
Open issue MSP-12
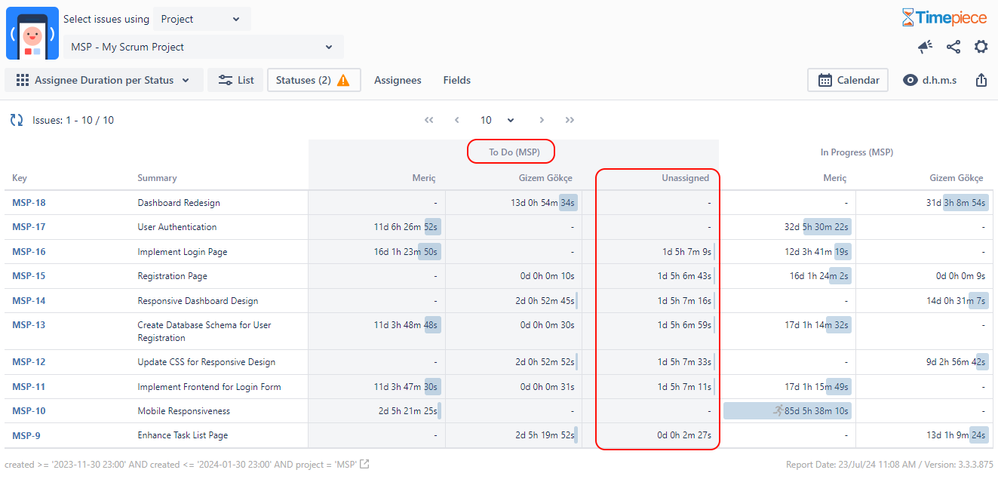(x=29, y=362)
